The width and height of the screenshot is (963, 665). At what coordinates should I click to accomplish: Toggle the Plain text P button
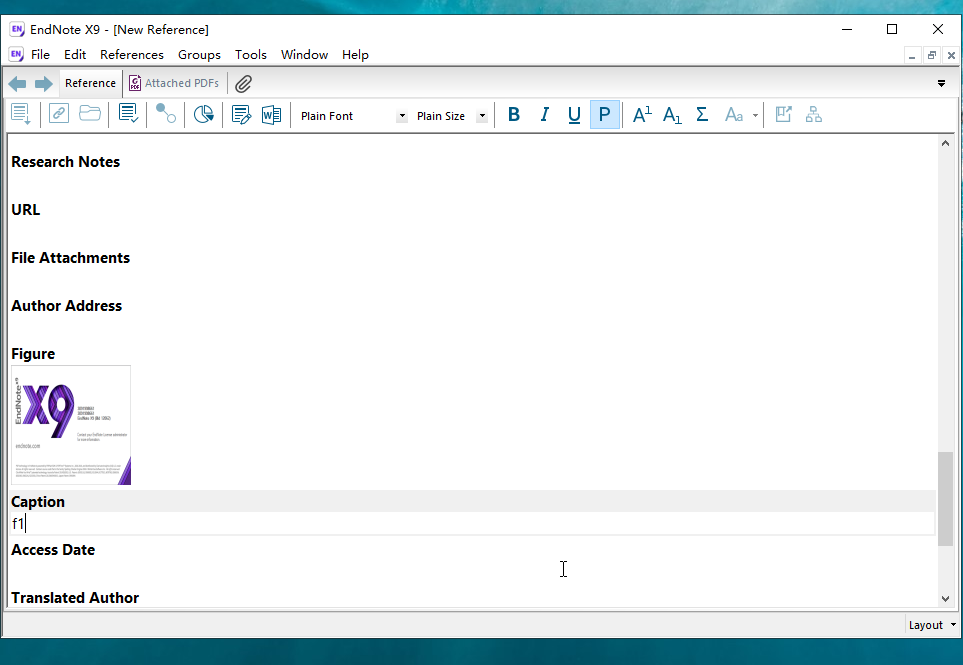tap(604, 115)
